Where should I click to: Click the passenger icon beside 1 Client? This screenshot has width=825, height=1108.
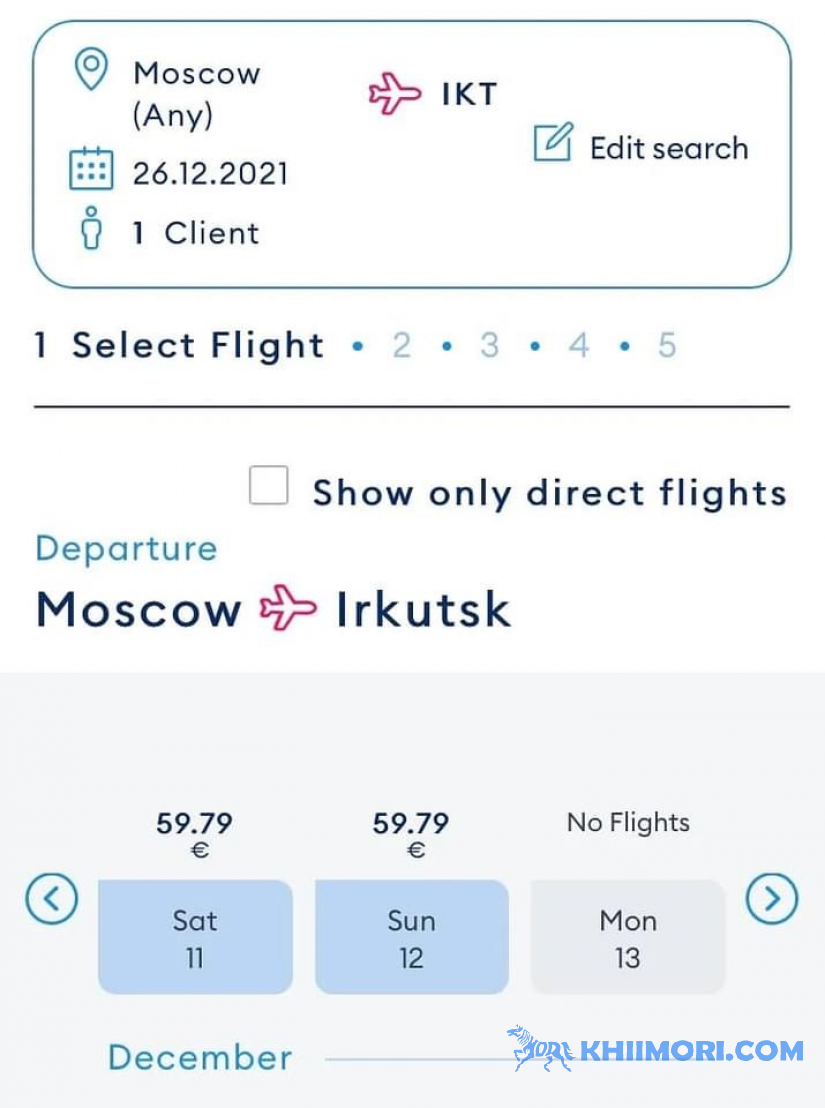91,228
